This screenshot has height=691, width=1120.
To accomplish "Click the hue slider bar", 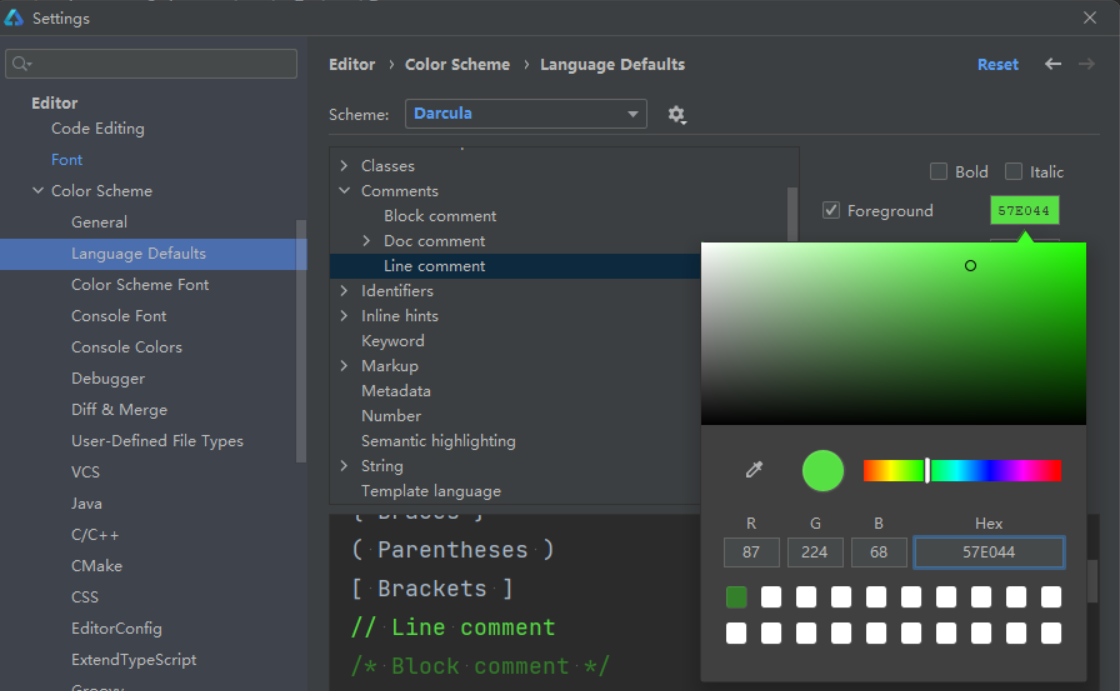I will click(x=962, y=471).
